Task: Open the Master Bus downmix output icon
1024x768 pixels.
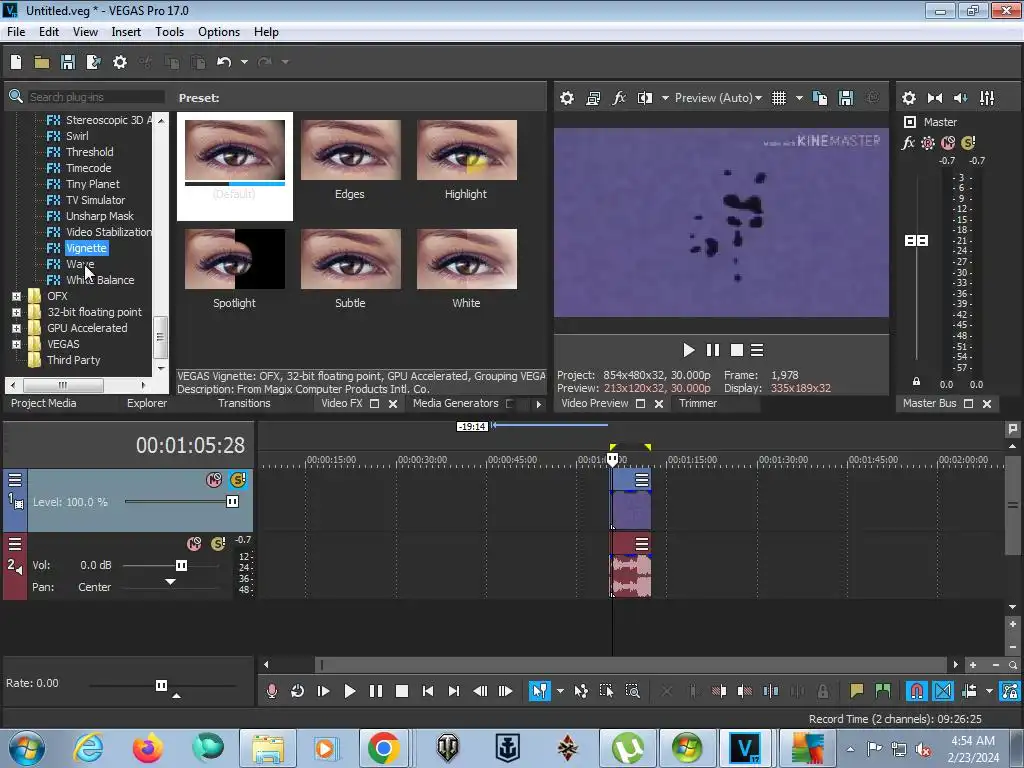Action: pyautogui.click(x=935, y=98)
